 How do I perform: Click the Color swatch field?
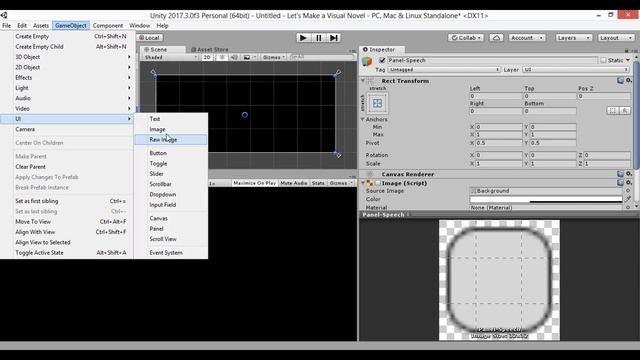point(546,199)
